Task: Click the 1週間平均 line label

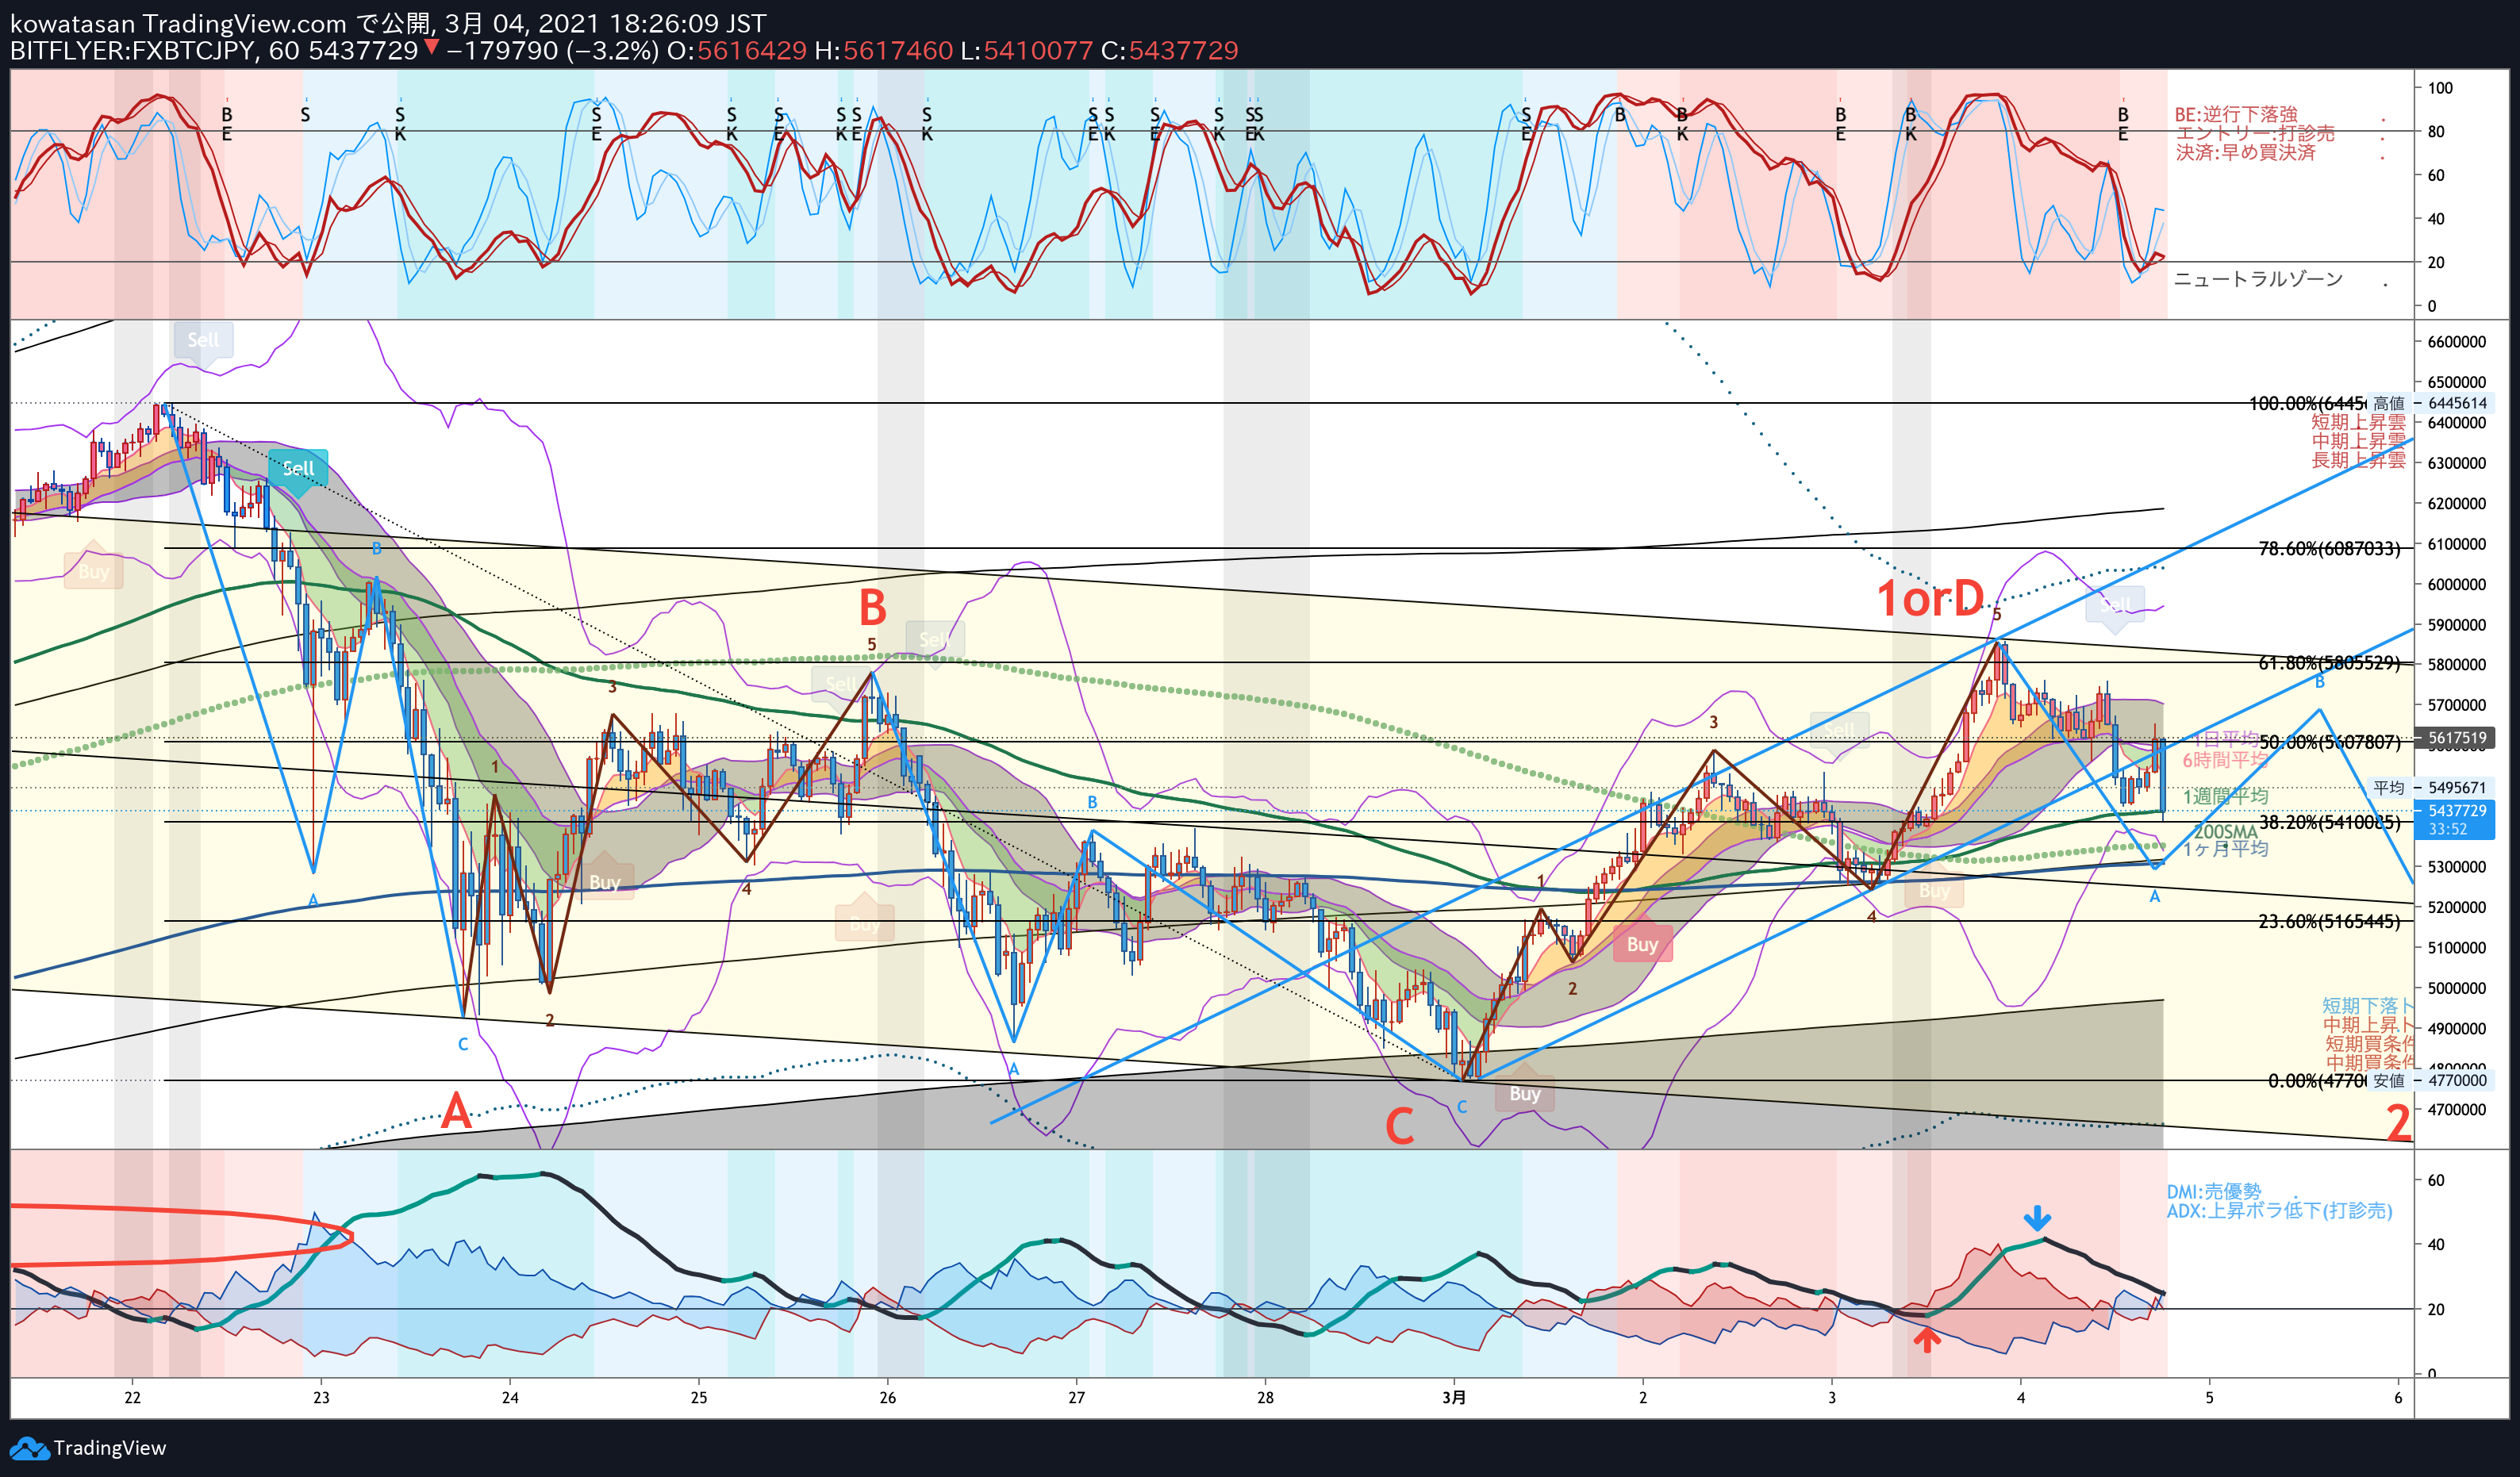Action: coord(2225,796)
